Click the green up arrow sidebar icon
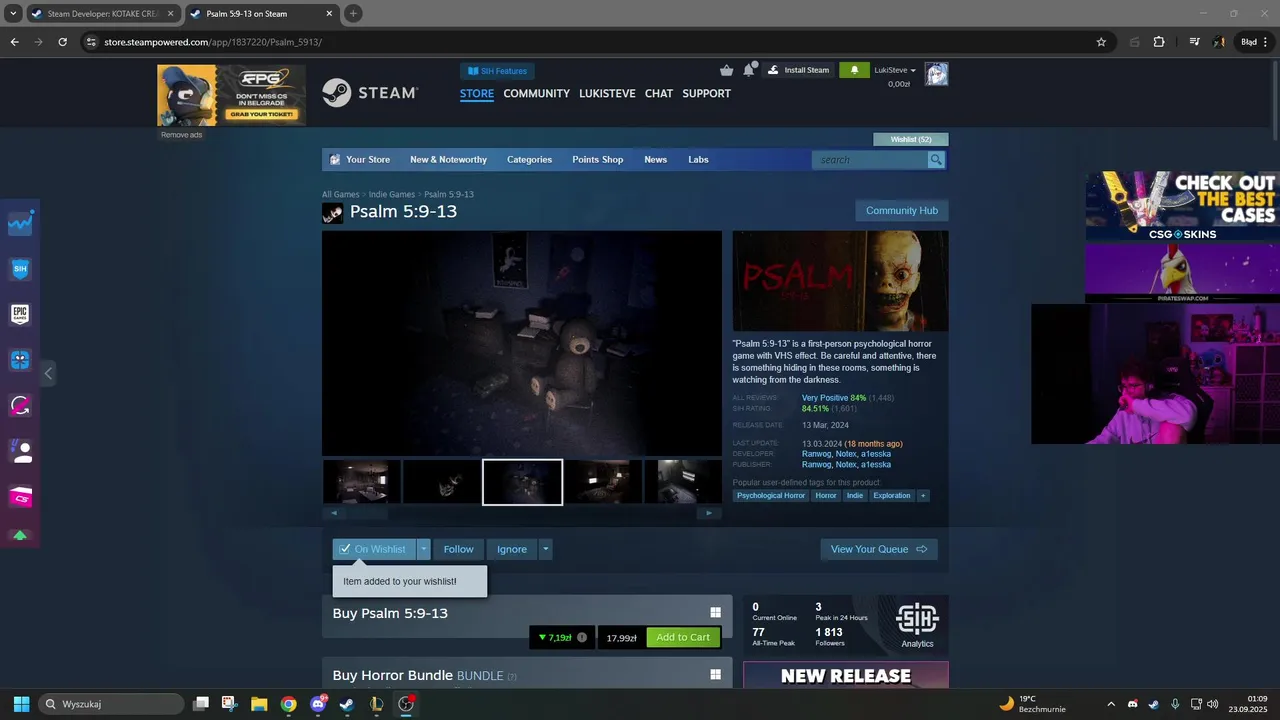Viewport: 1280px width, 720px height. [x=20, y=535]
